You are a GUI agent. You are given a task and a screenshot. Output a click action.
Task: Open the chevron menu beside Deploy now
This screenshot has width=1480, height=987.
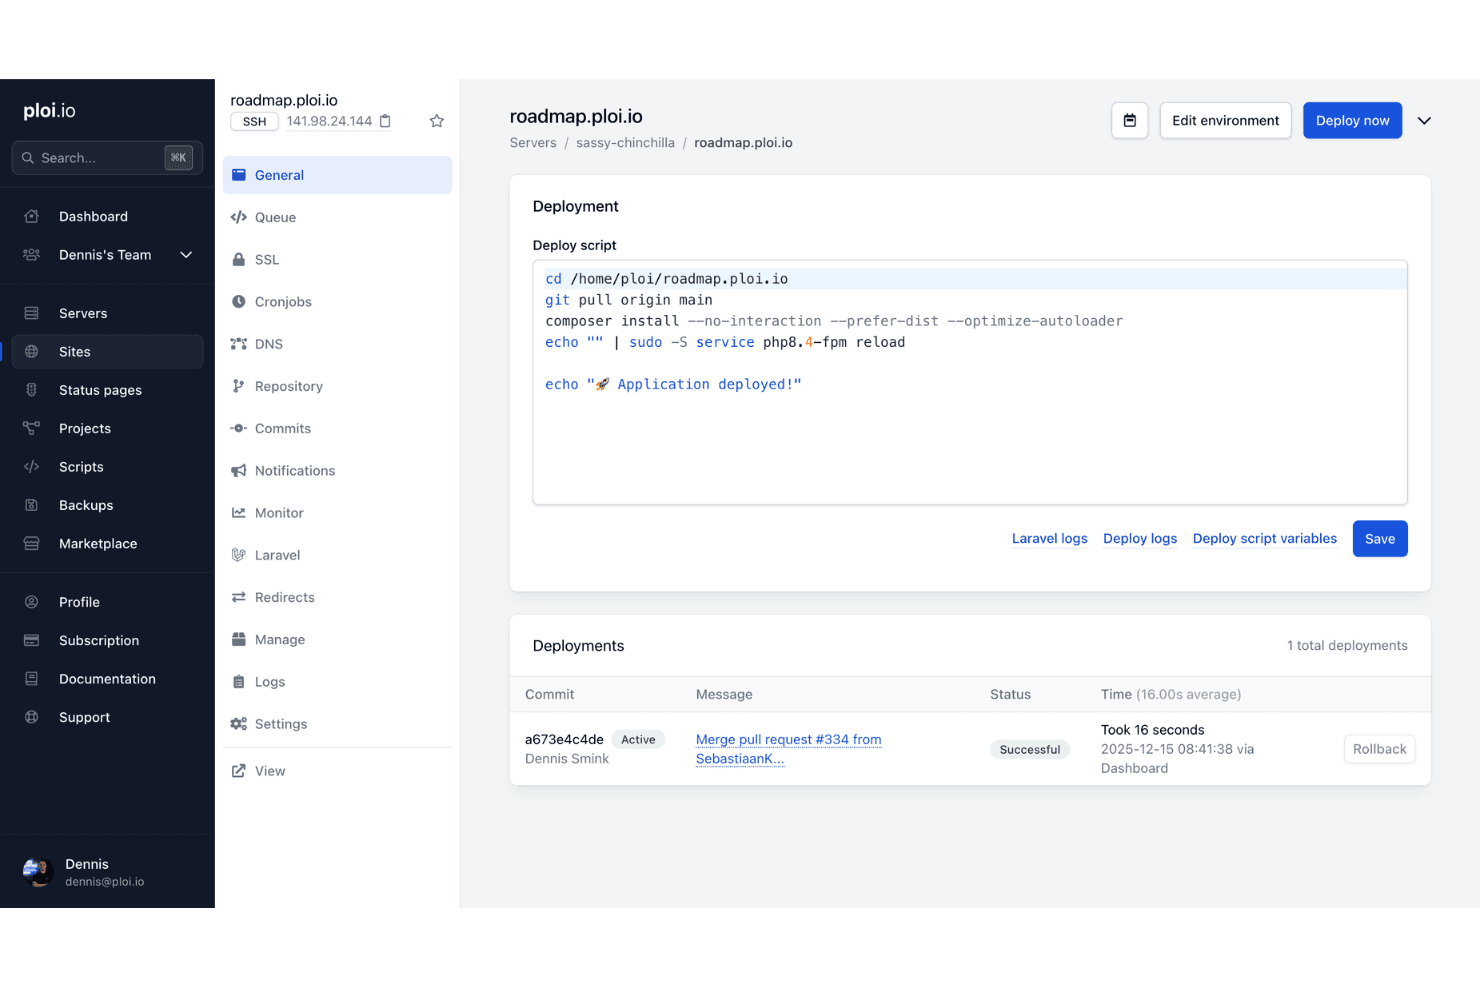(x=1425, y=121)
